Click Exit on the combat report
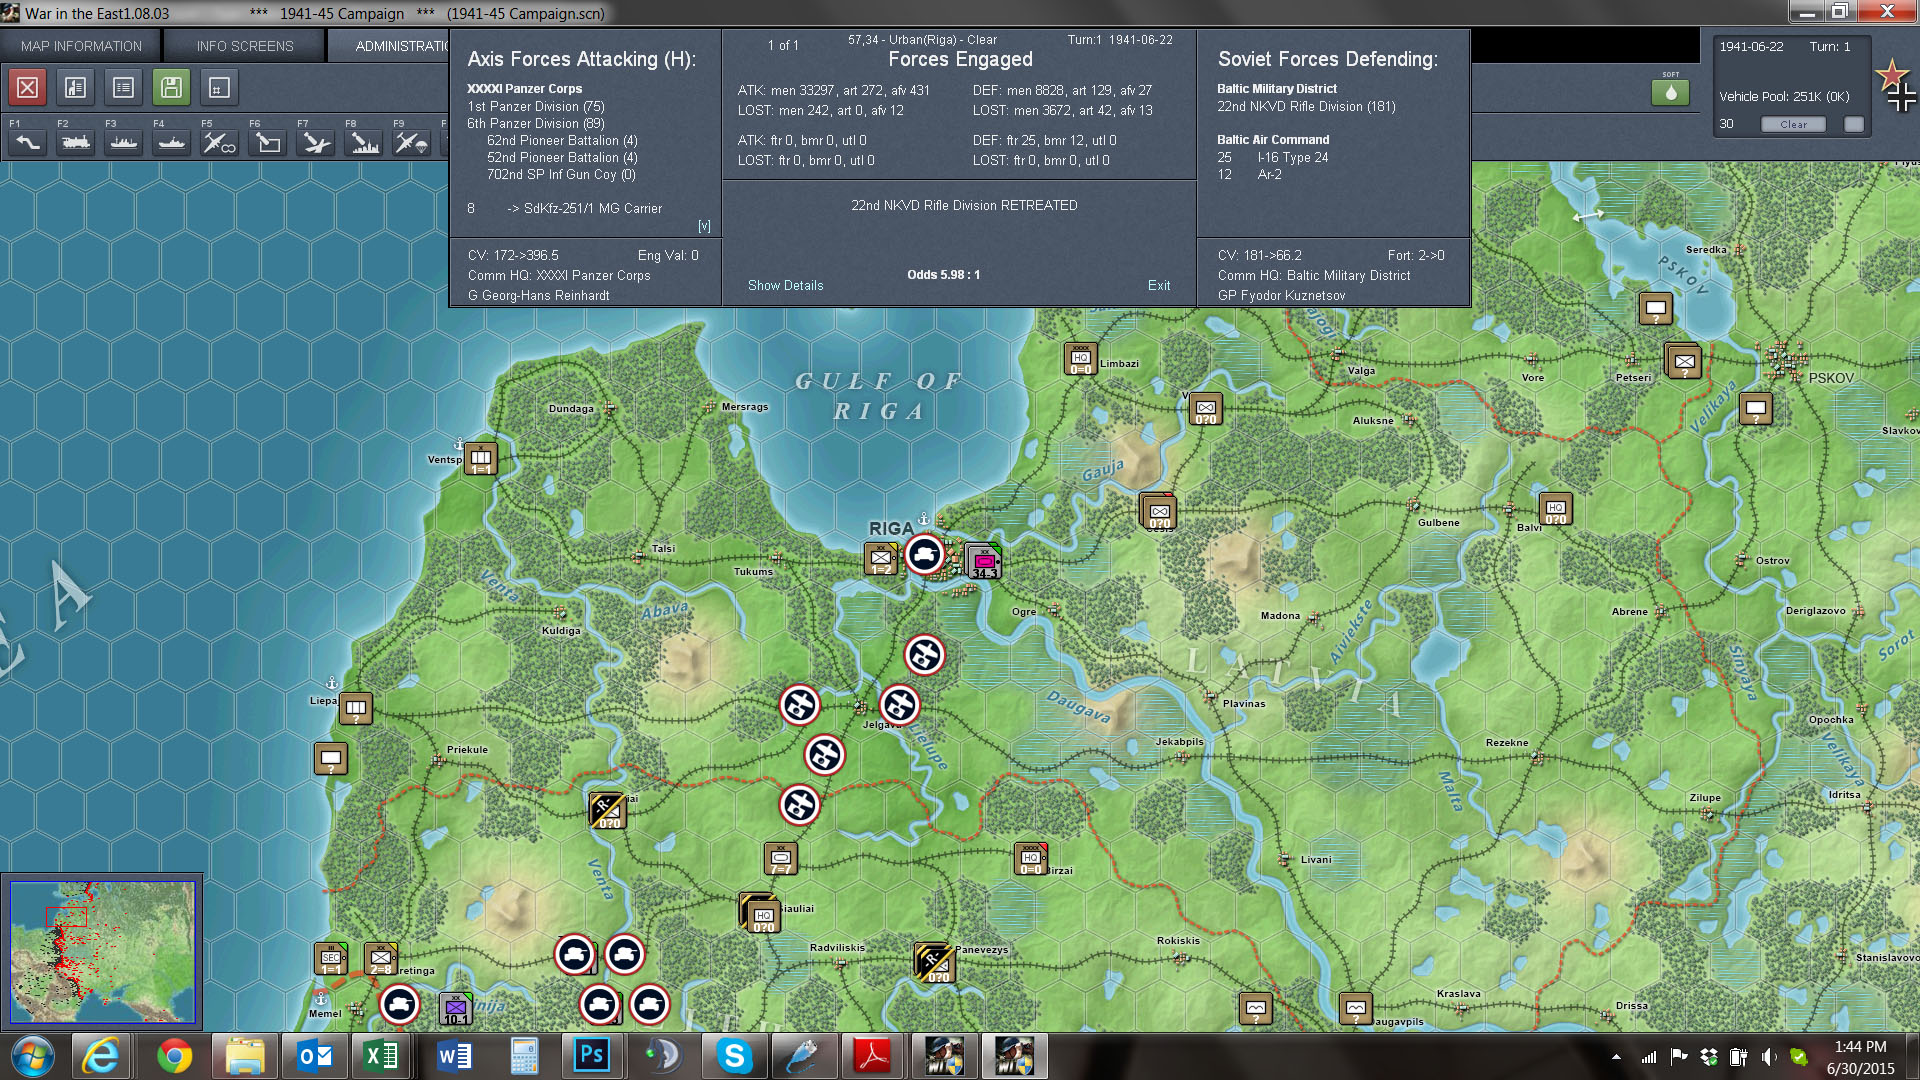 1159,286
